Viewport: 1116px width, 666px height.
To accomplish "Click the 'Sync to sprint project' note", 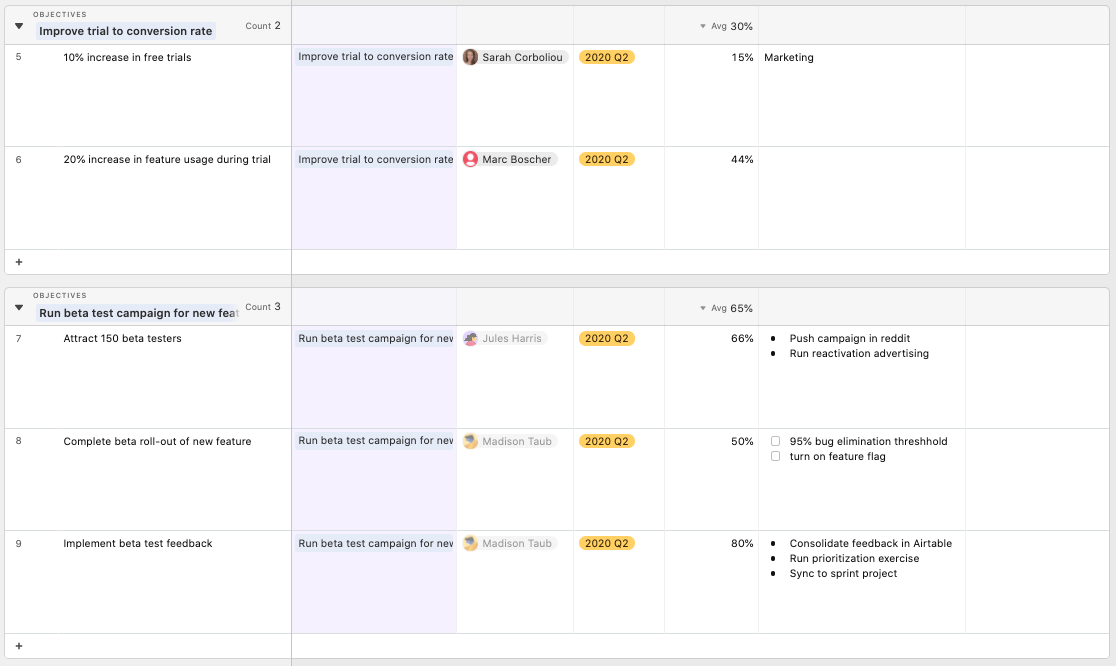I will click(843, 574).
